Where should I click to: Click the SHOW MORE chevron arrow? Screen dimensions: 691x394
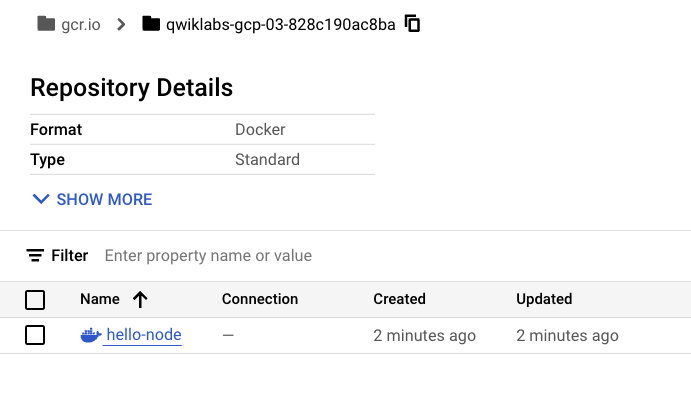click(x=41, y=199)
